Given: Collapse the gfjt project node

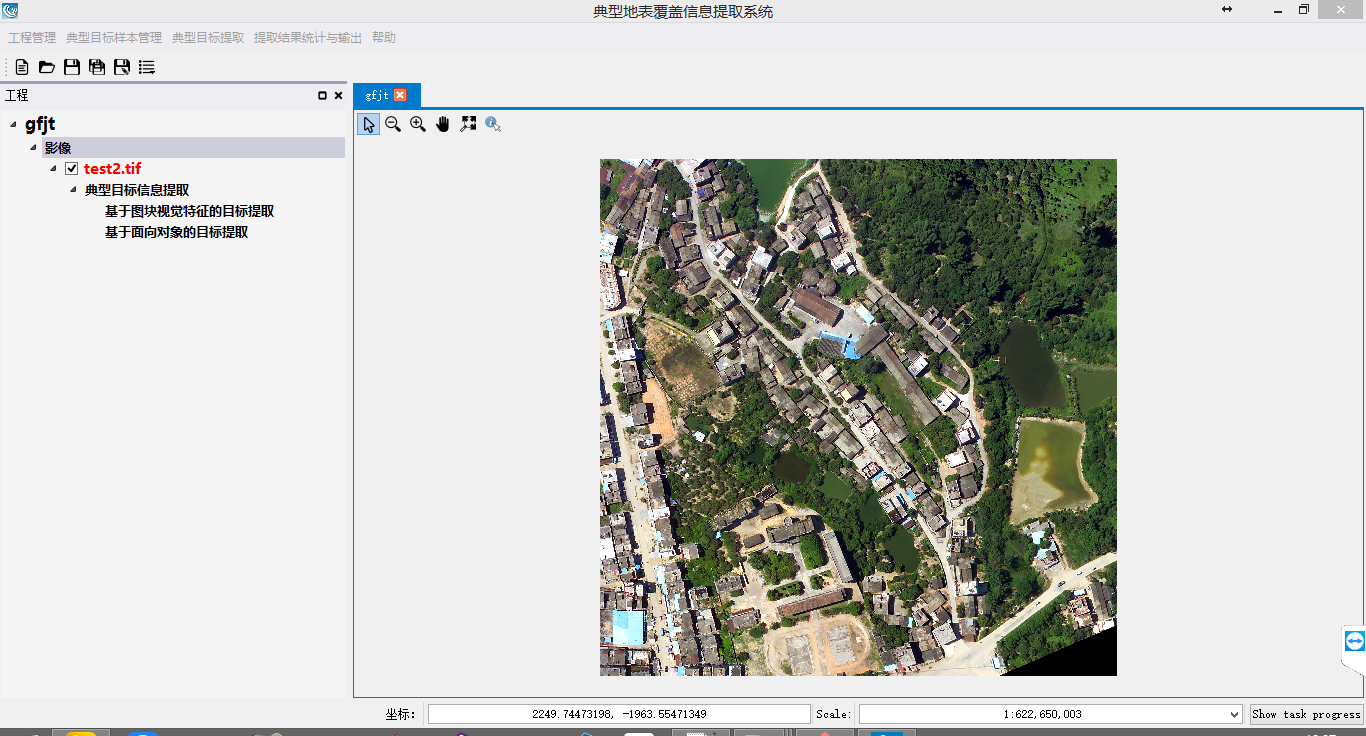Looking at the screenshot, I should point(13,125).
